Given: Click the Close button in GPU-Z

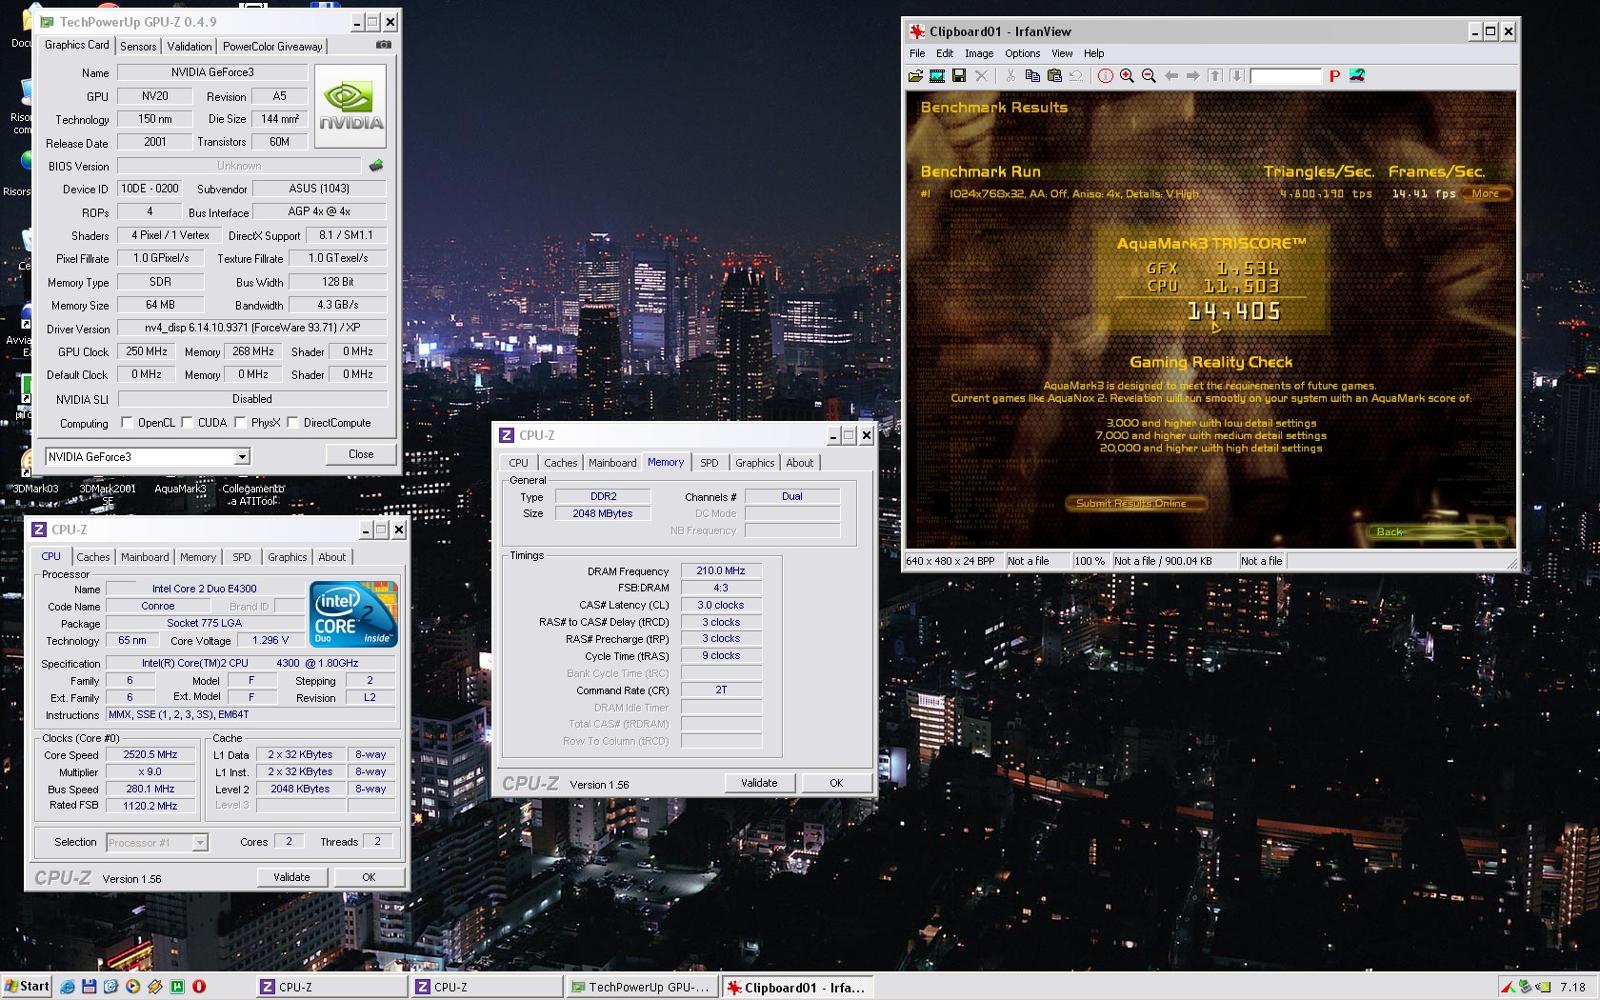Looking at the screenshot, I should 361,454.
